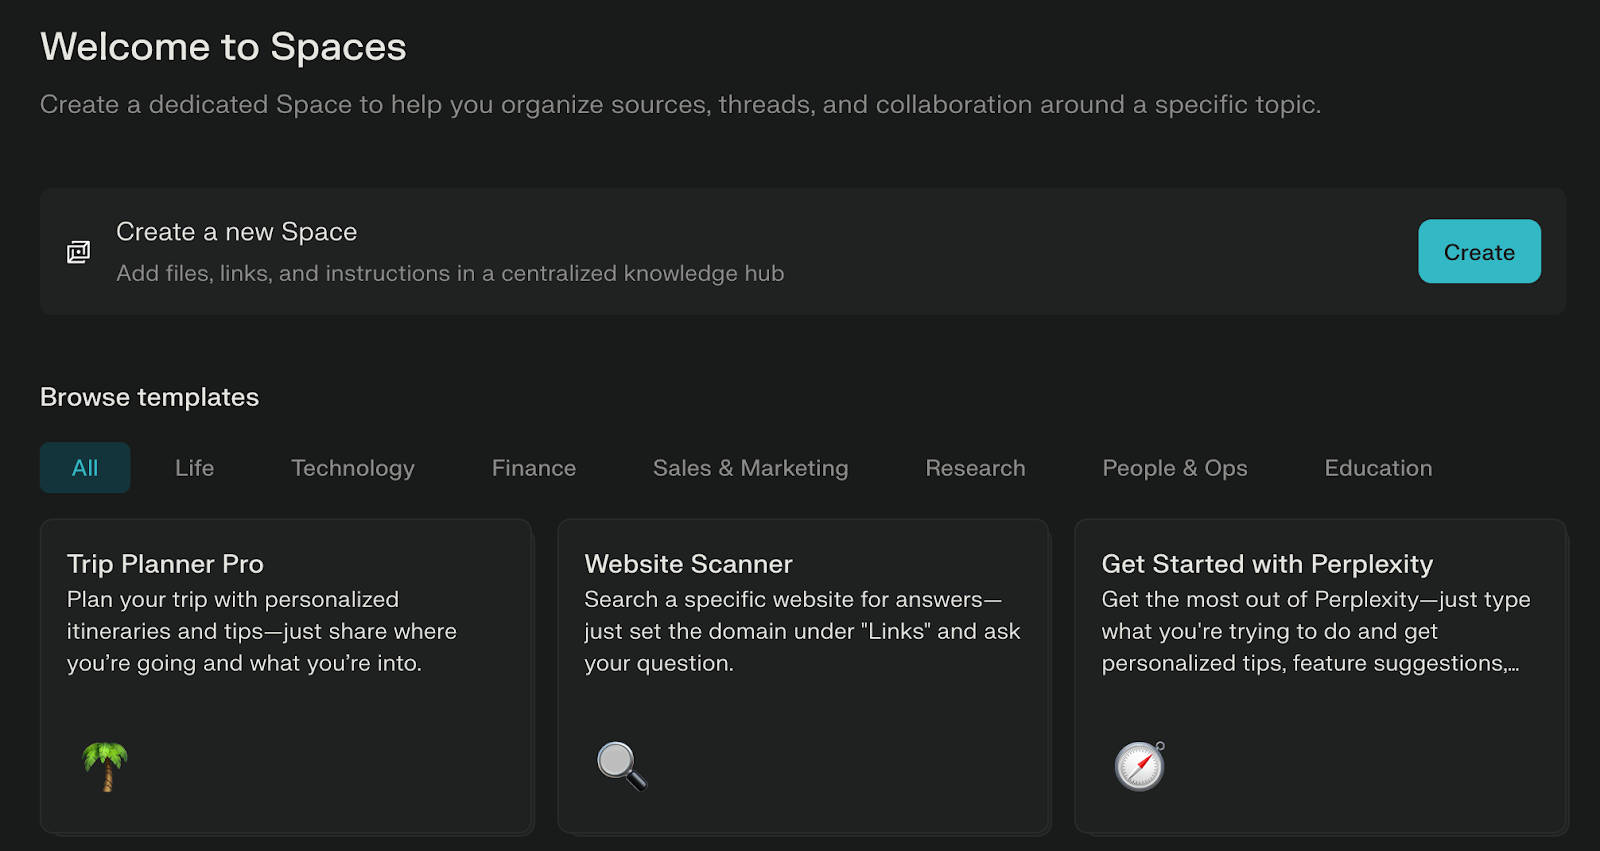Click the Website Scanner description text
The image size is (1600, 851).
pos(802,631)
